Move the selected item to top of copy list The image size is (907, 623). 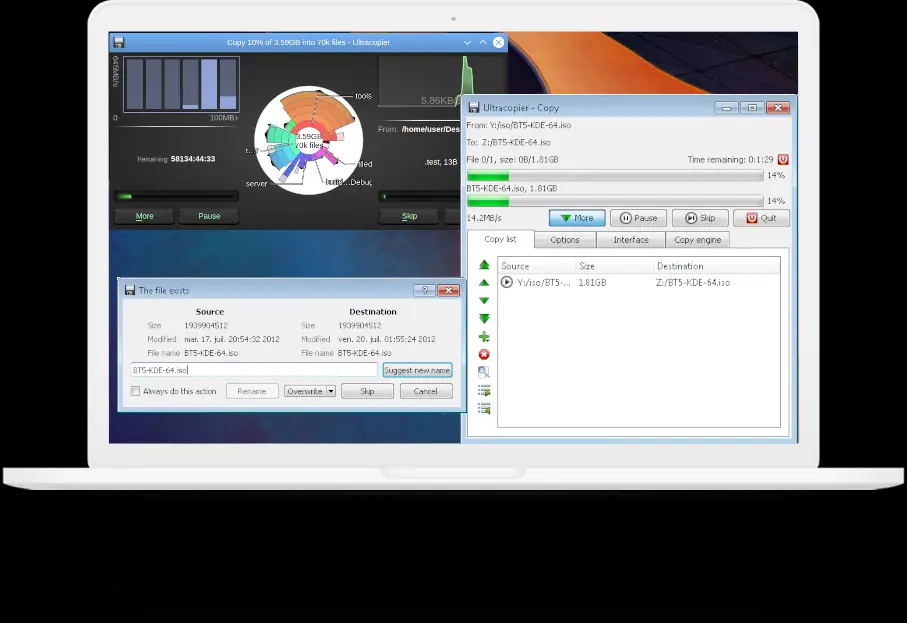[484, 265]
